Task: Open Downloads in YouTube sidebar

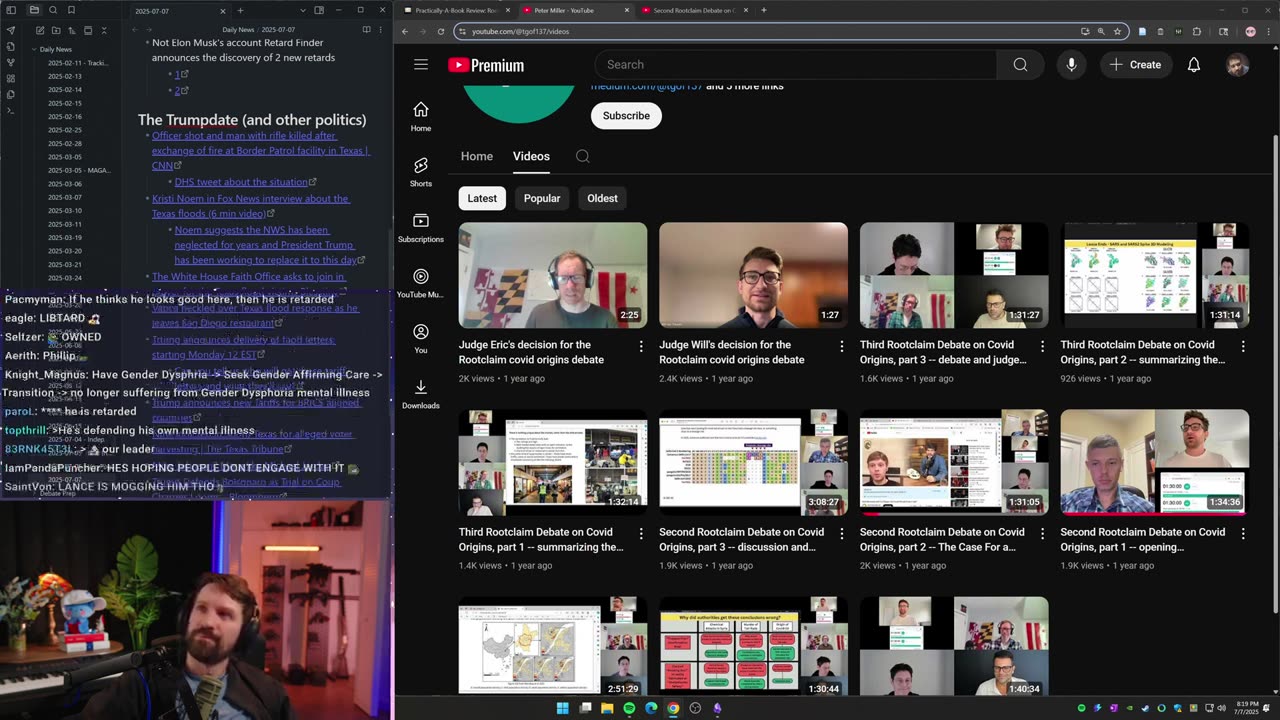Action: tap(421, 393)
